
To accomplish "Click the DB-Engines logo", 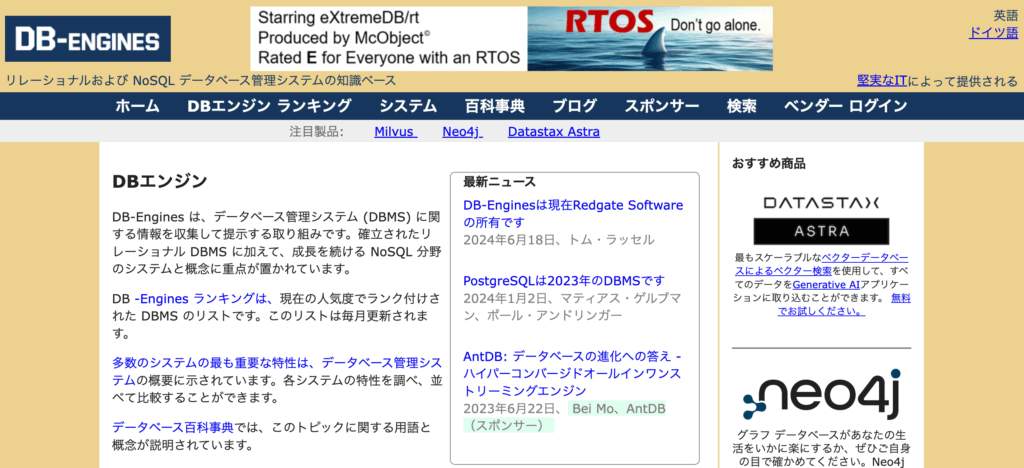I will pyautogui.click(x=88, y=39).
